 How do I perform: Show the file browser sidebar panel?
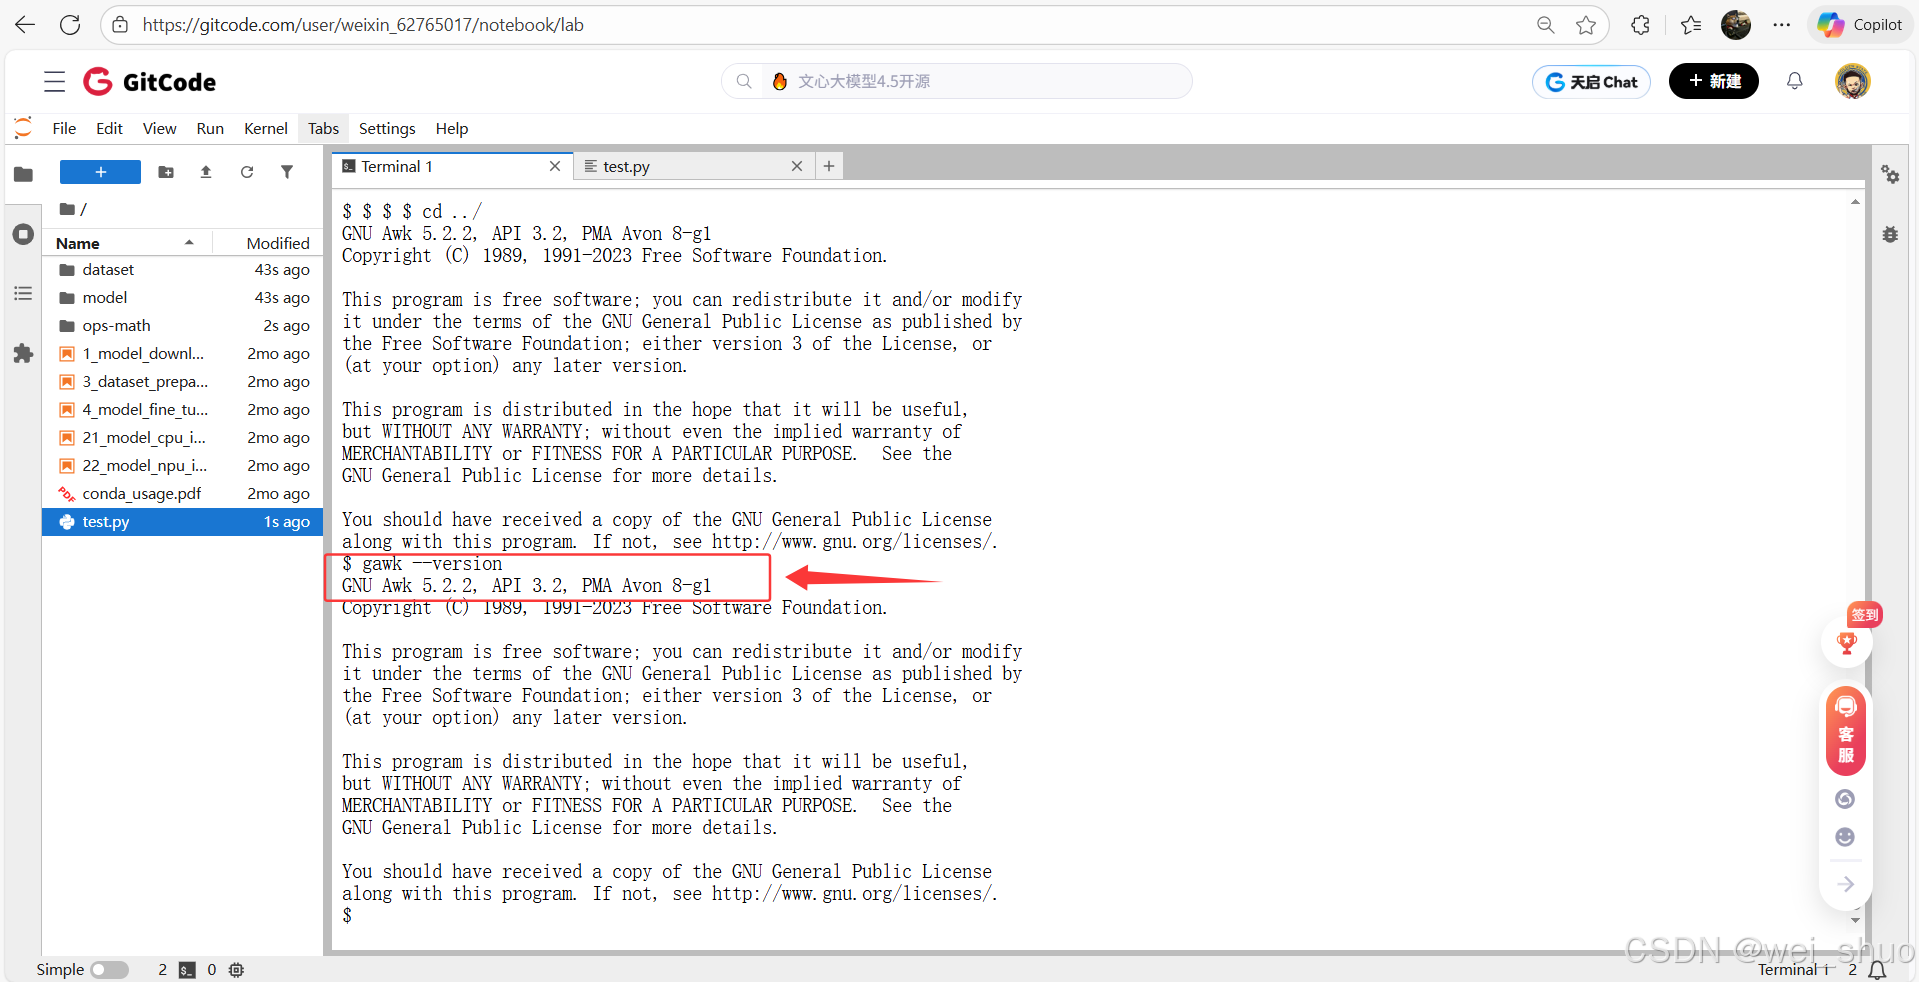(x=23, y=174)
